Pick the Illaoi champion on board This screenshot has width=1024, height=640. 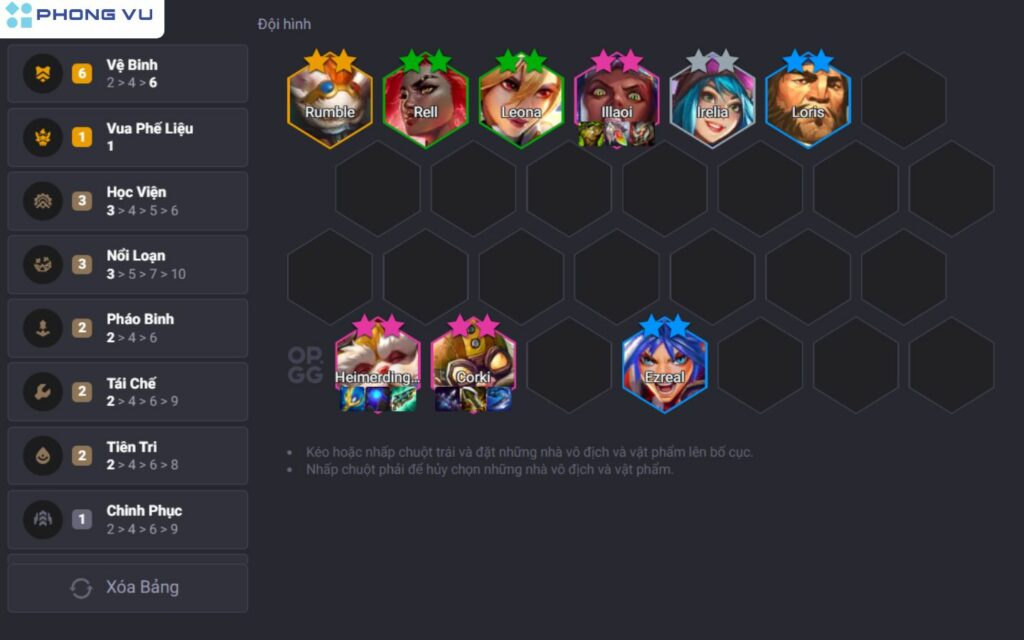coord(616,100)
